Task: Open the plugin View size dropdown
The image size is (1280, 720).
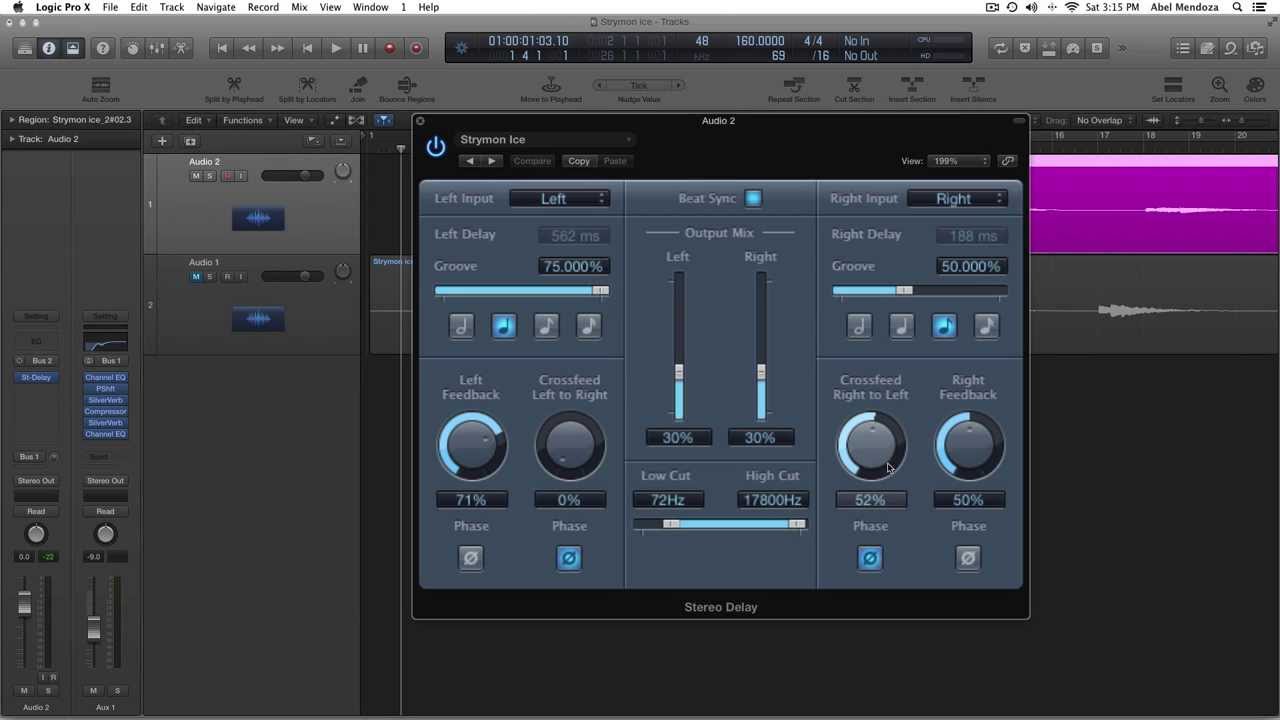Action: coord(958,161)
